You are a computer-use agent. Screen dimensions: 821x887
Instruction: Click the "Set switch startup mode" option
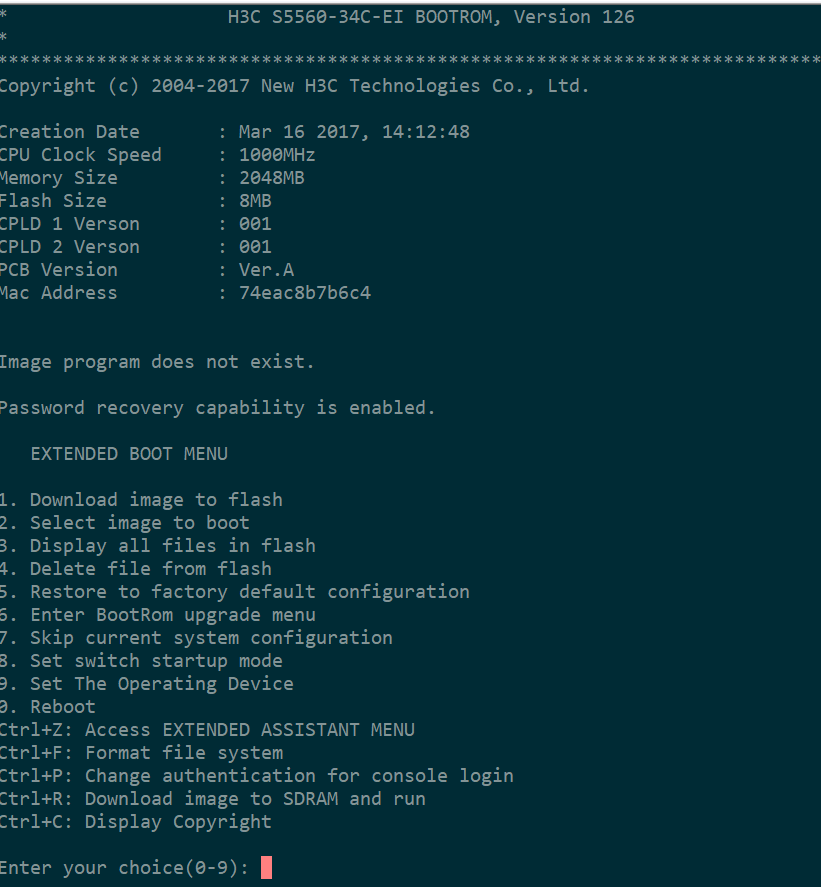(142, 661)
